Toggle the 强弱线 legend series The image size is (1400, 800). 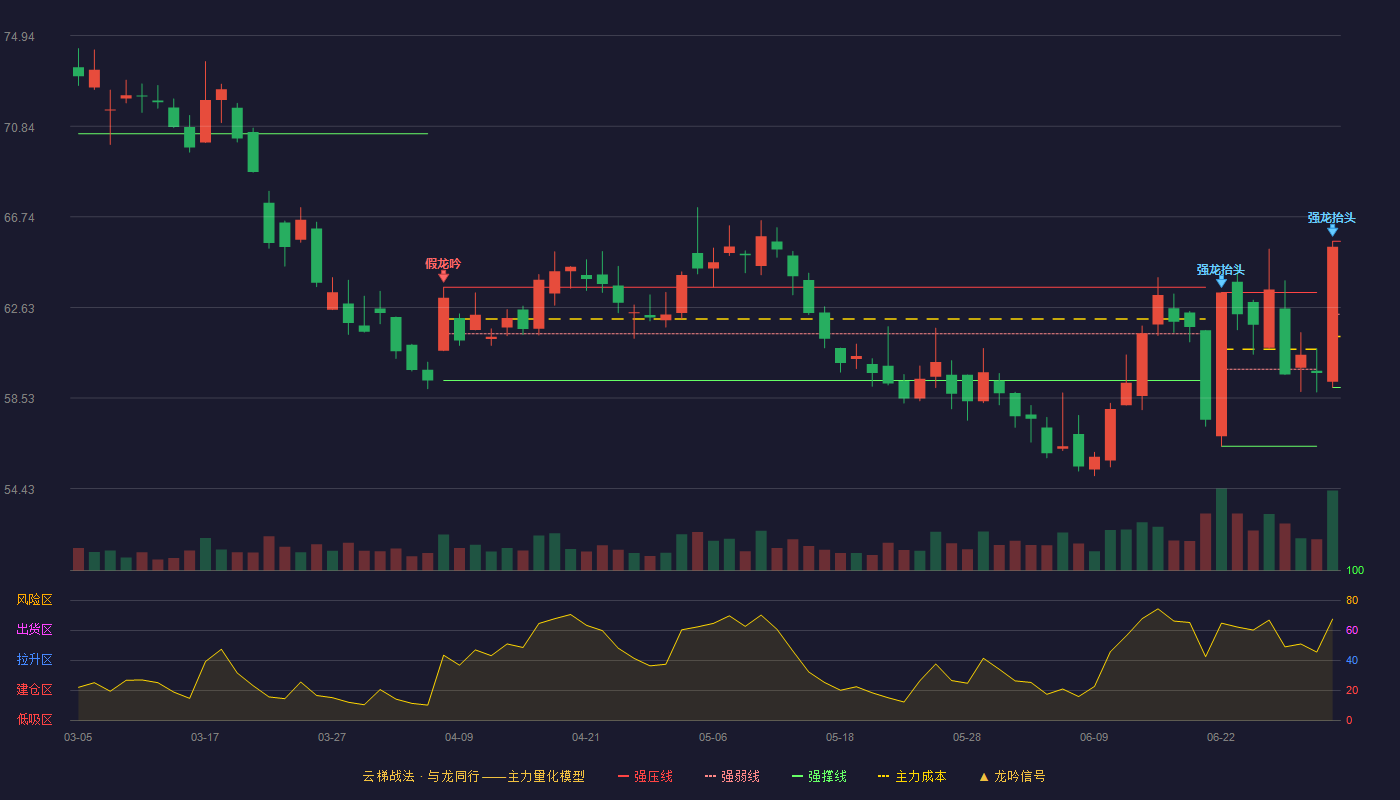732,776
